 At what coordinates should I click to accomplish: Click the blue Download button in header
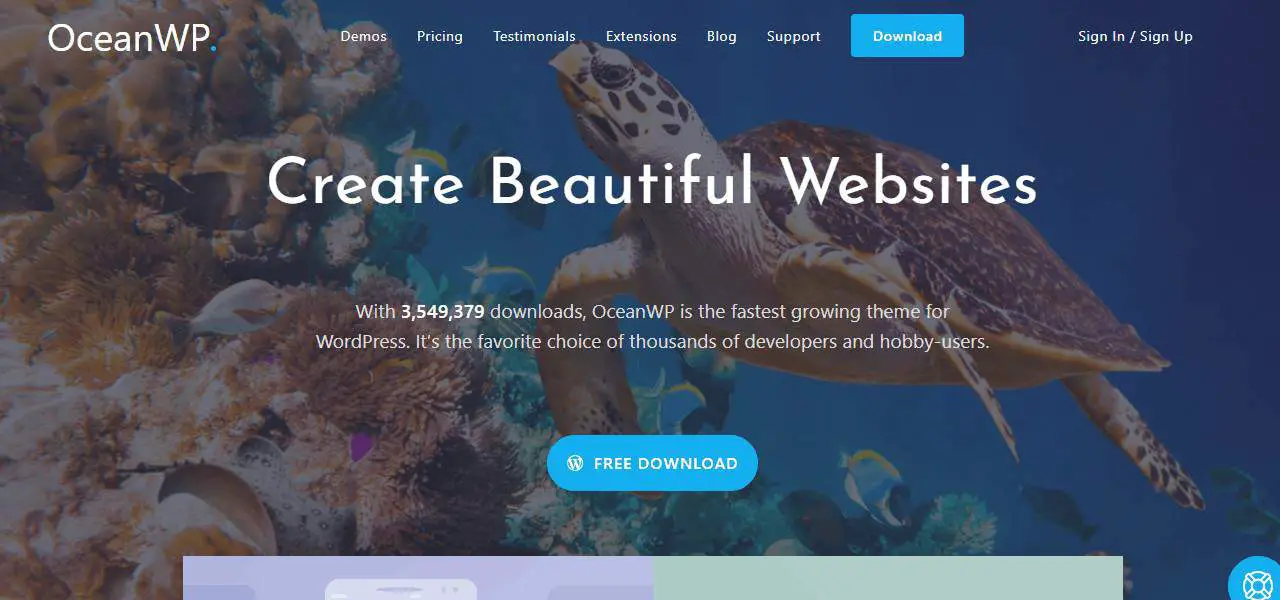pos(907,36)
